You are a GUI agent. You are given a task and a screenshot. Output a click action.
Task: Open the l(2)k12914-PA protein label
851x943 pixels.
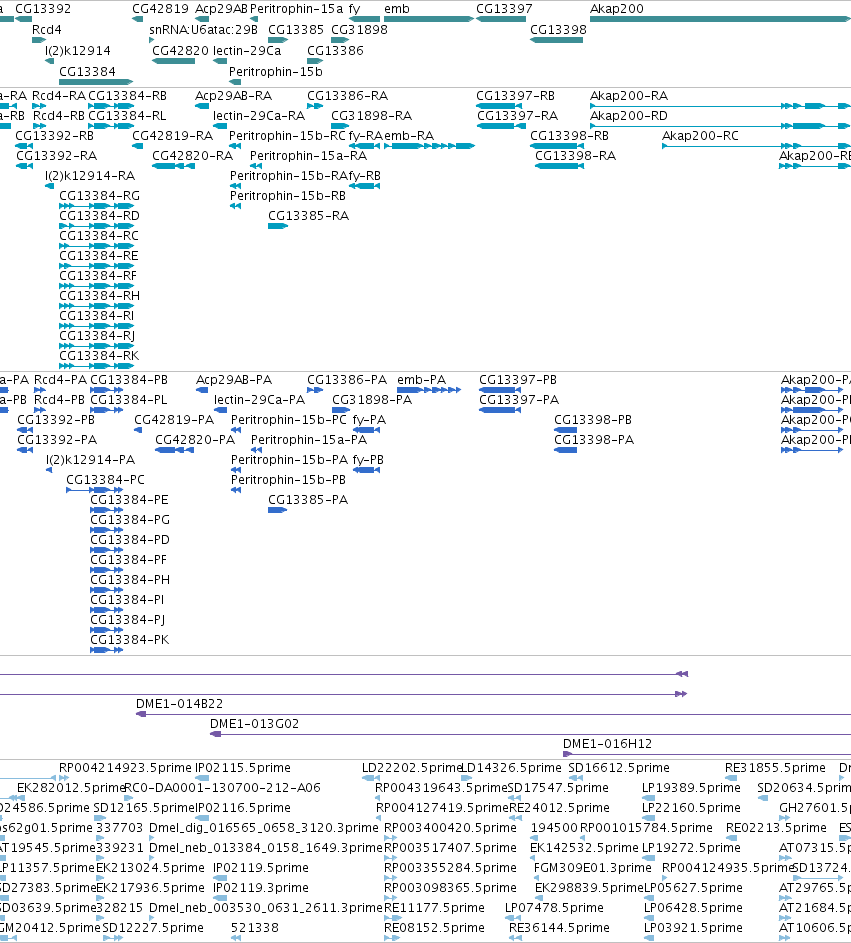(x=90, y=459)
